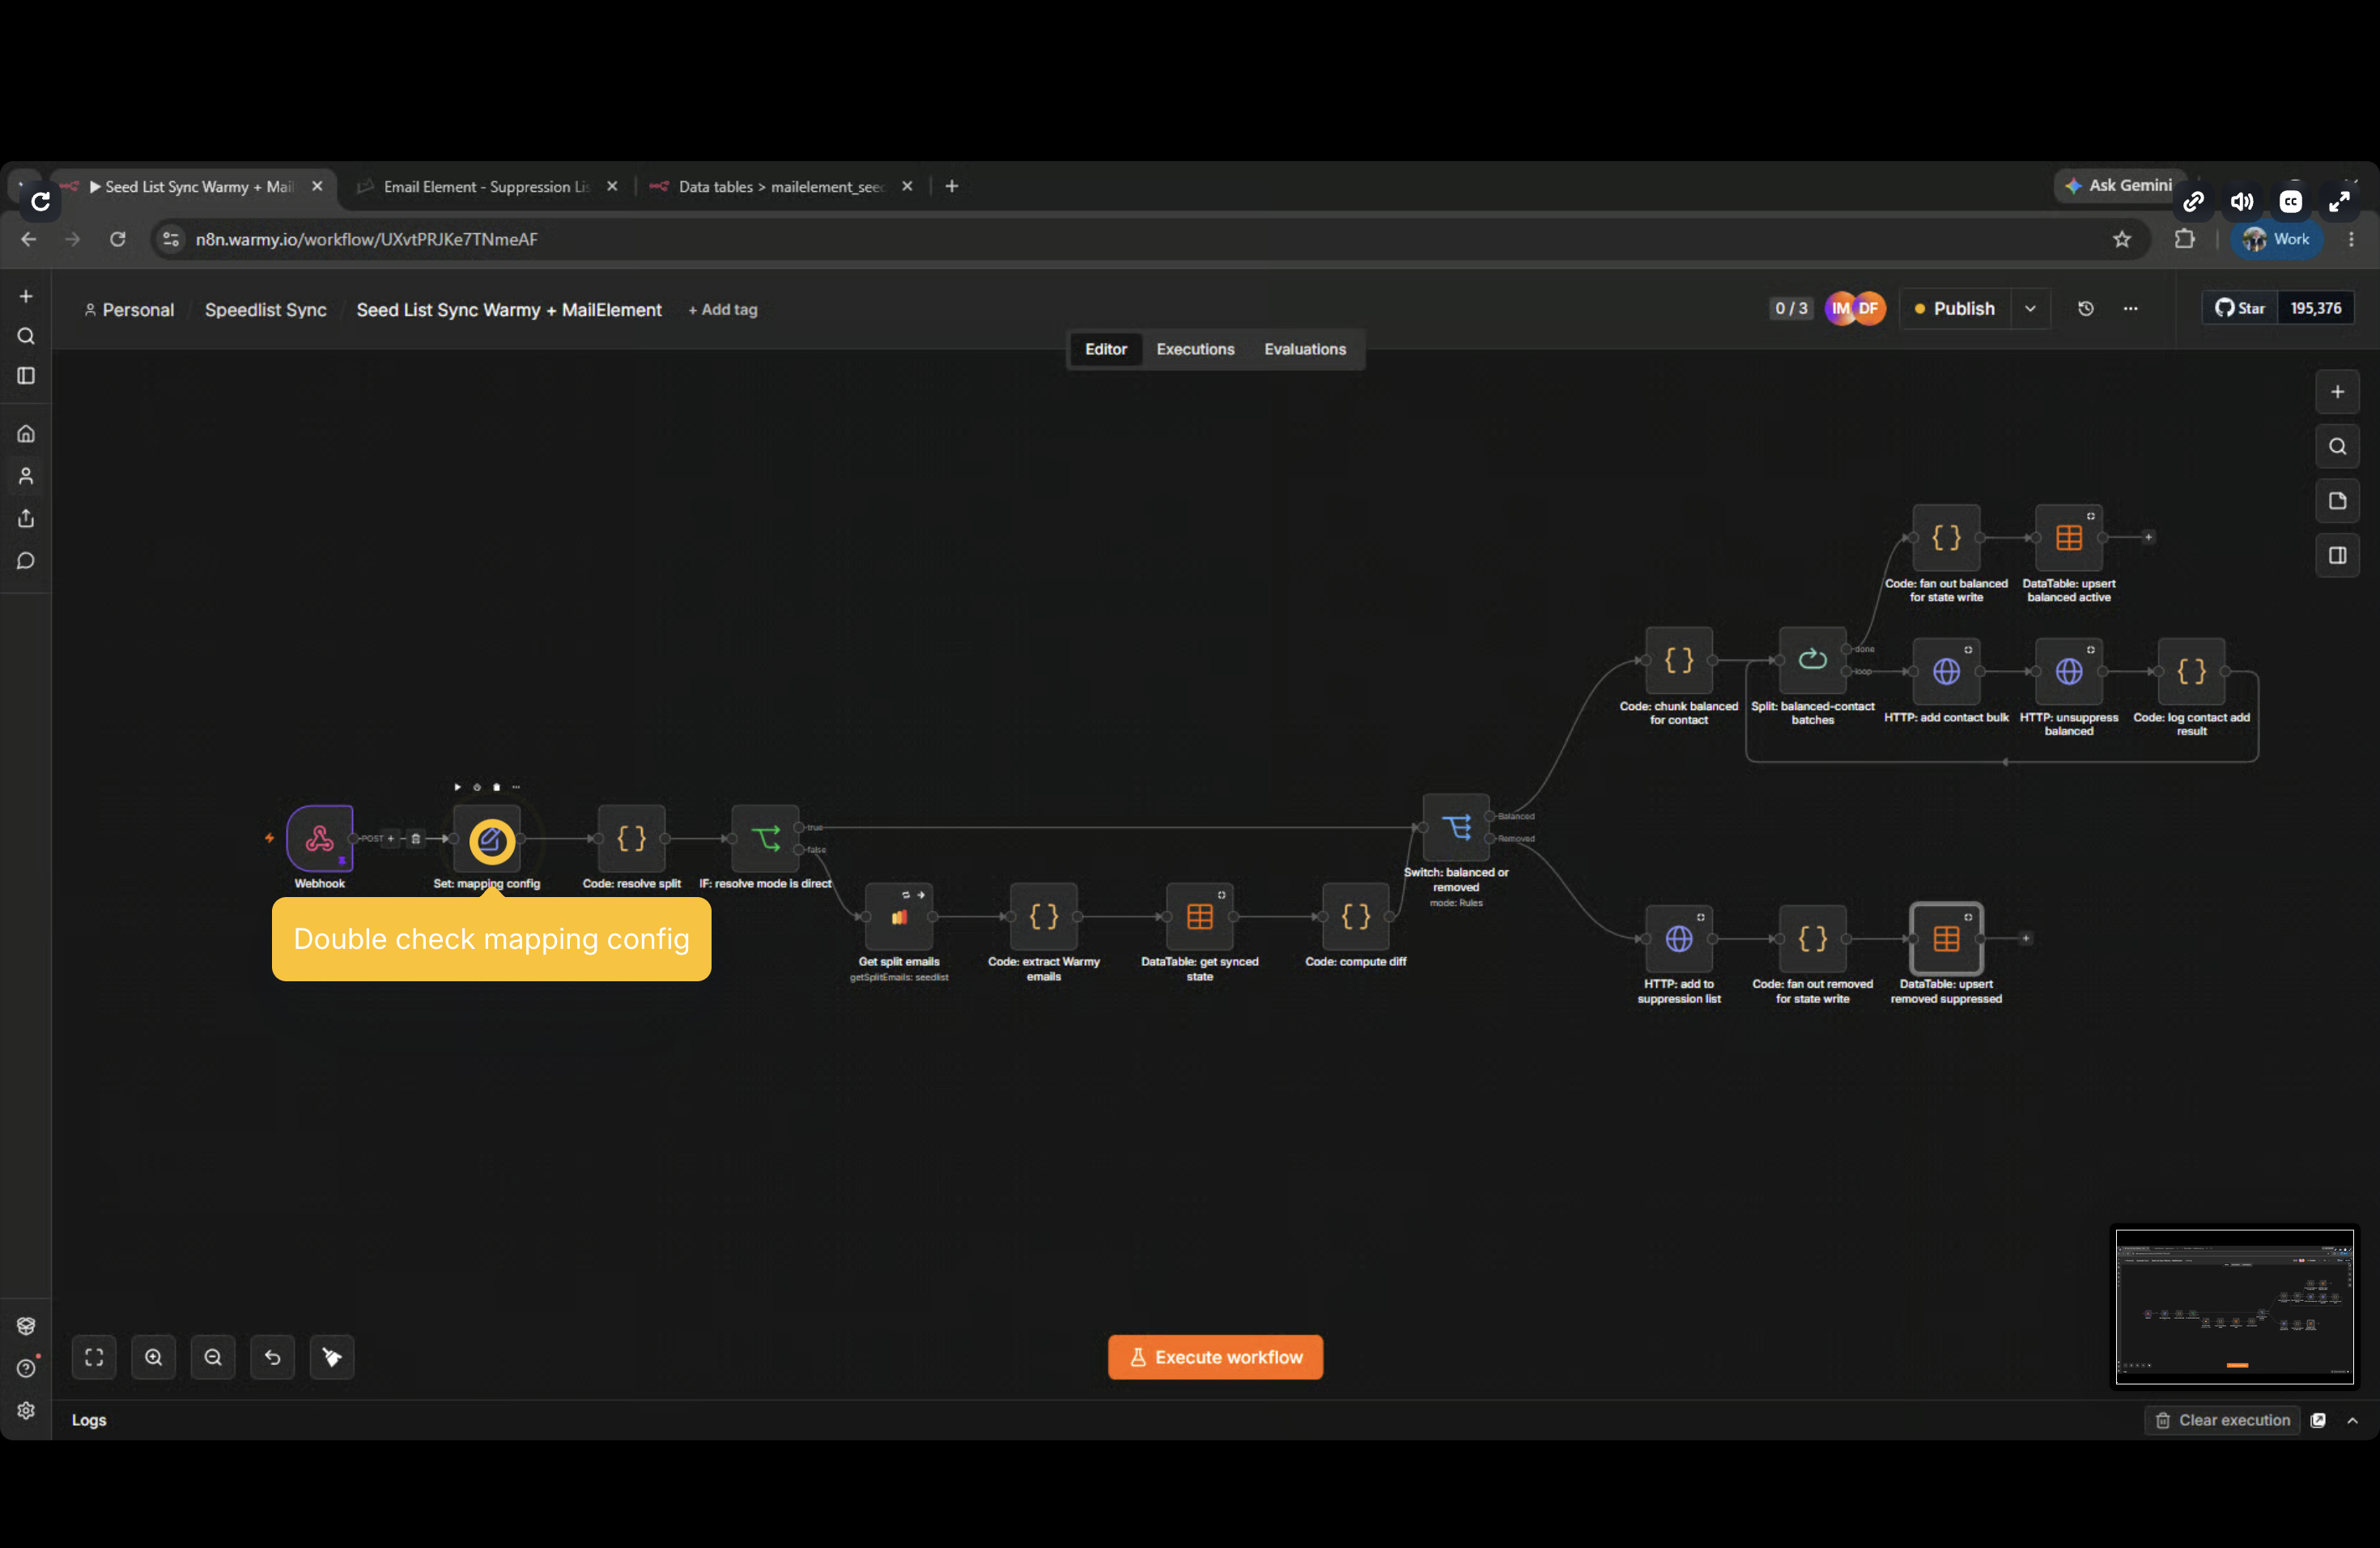Open the nodes panel with the canvas plus button
The height and width of the screenshot is (1548, 2380).
click(x=2337, y=392)
